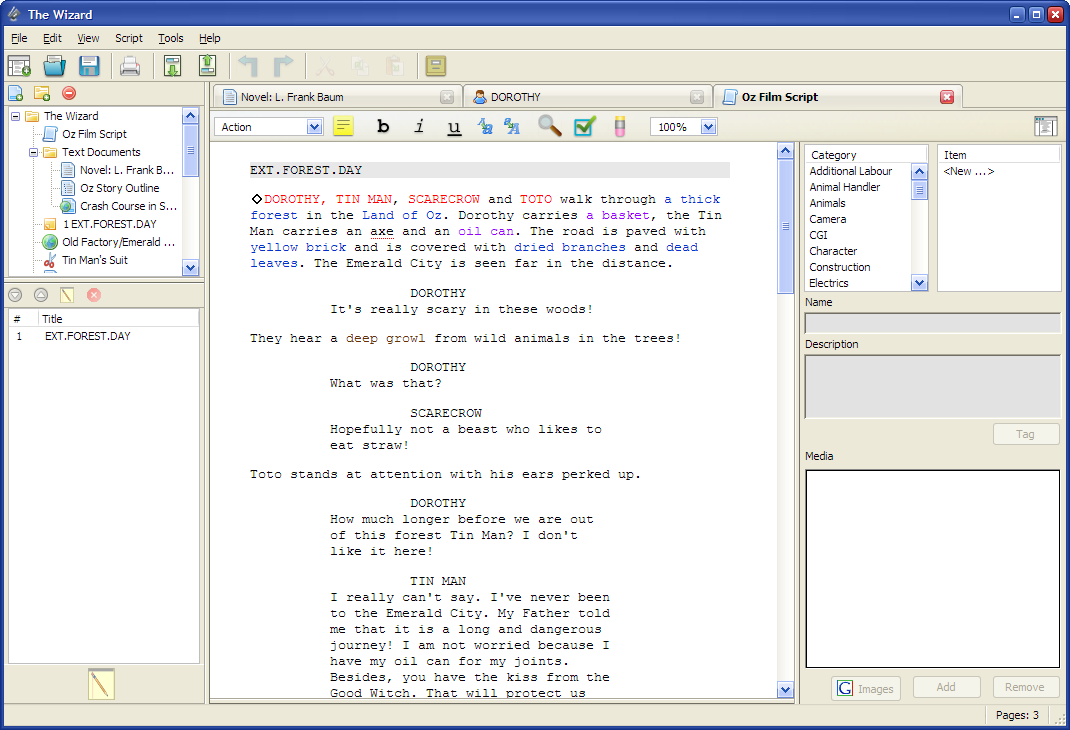Viewport: 1070px width, 730px height.
Task: Toggle bold formatting
Action: 383,126
